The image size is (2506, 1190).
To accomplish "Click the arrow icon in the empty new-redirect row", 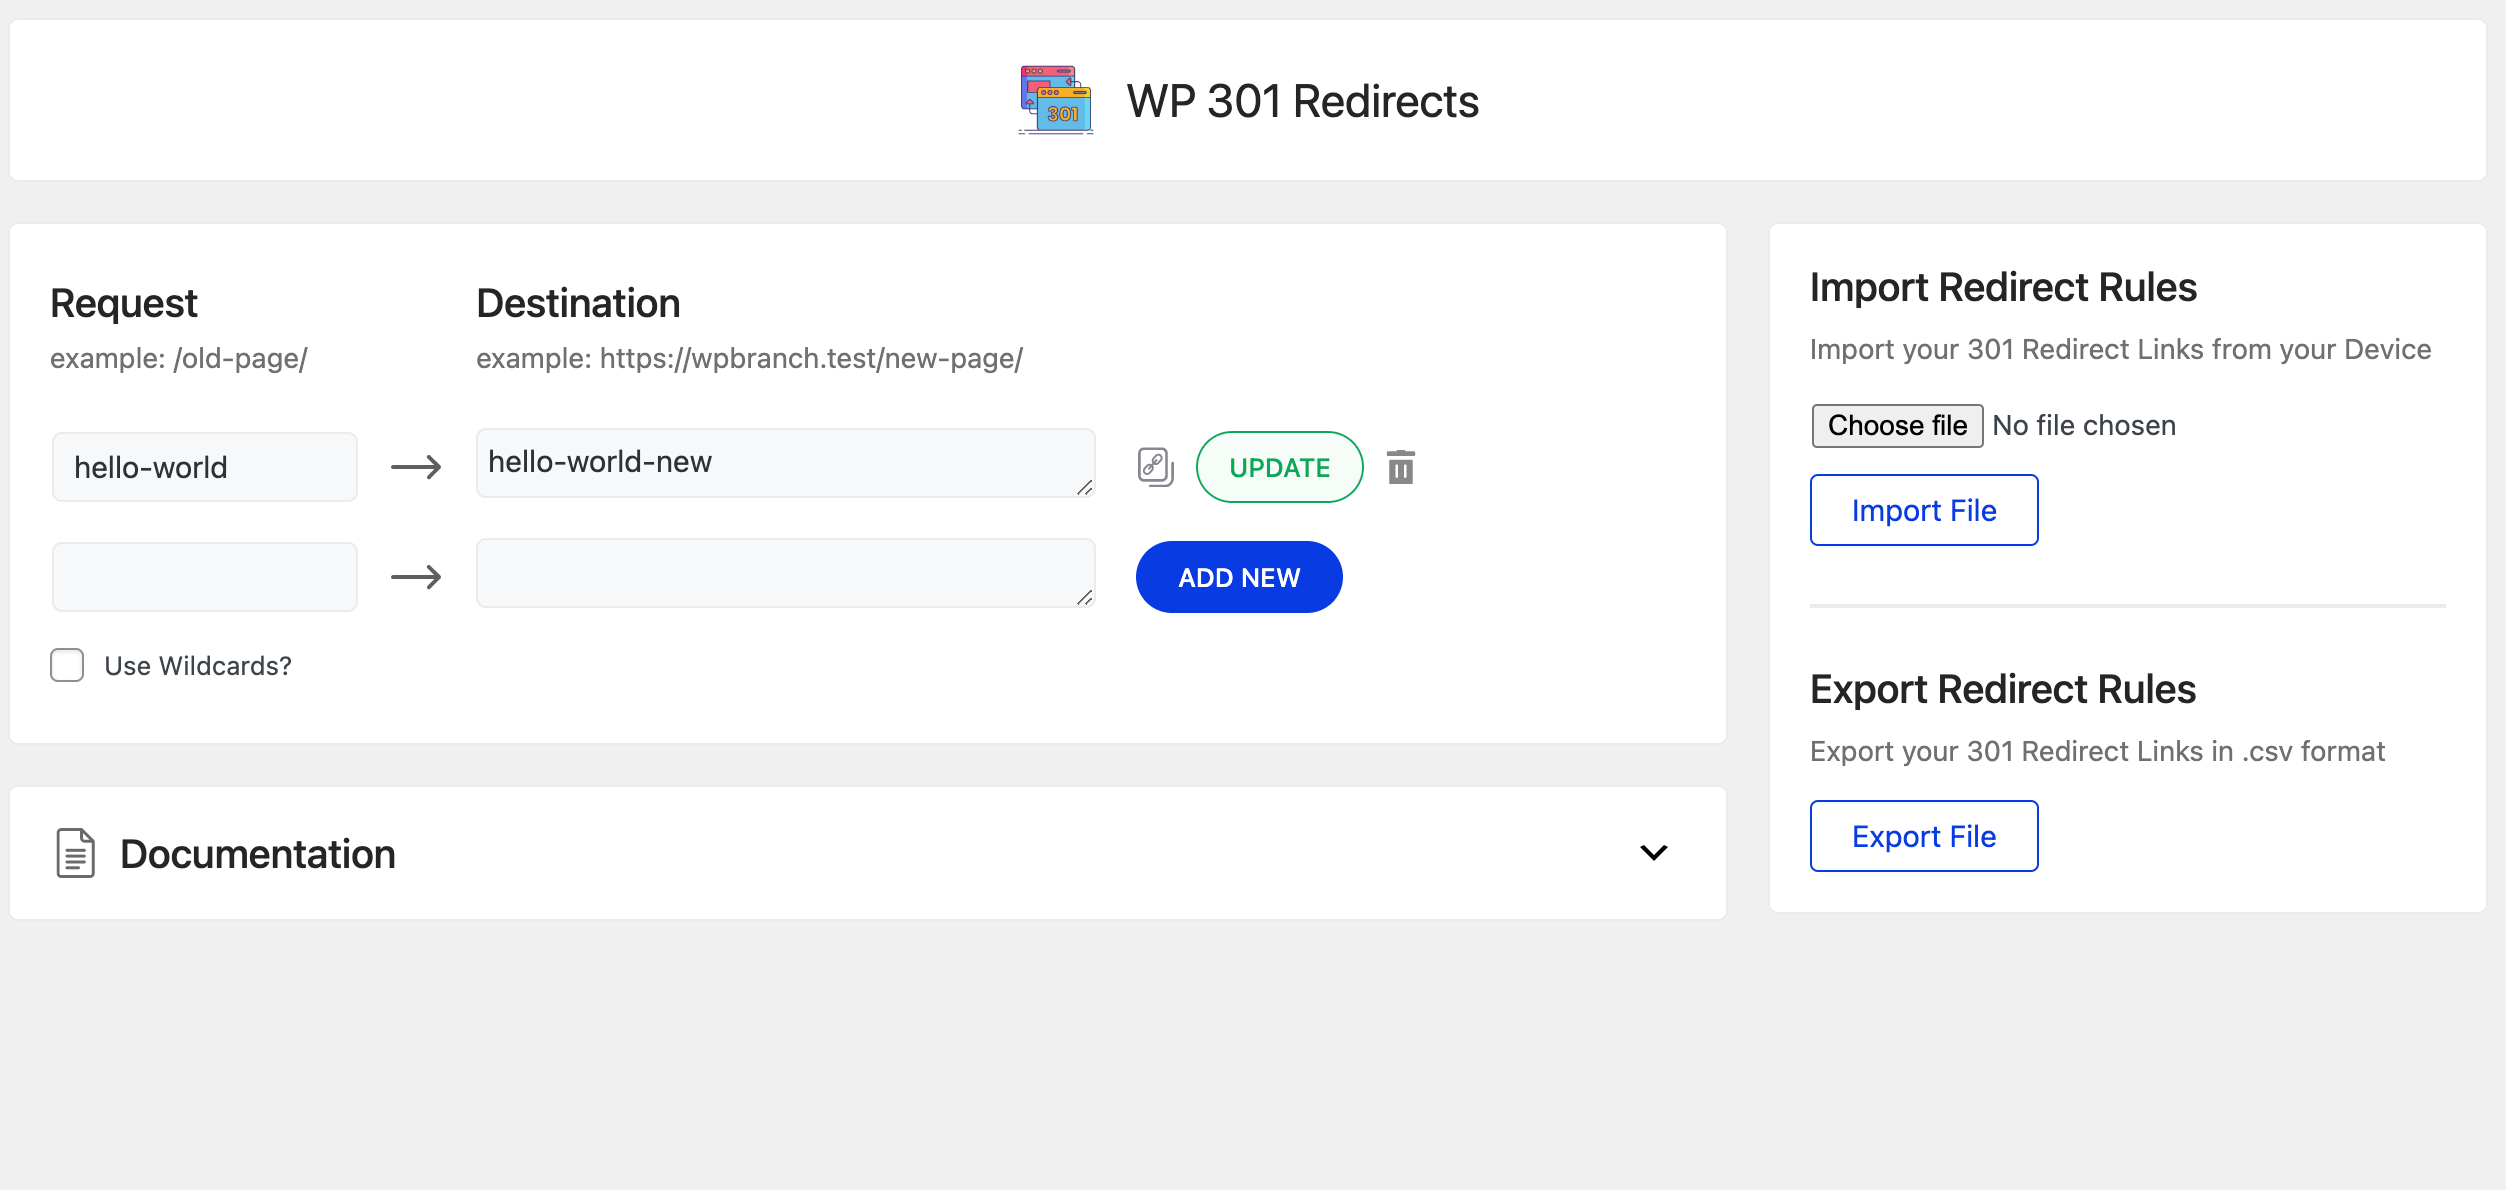I will pos(416,577).
